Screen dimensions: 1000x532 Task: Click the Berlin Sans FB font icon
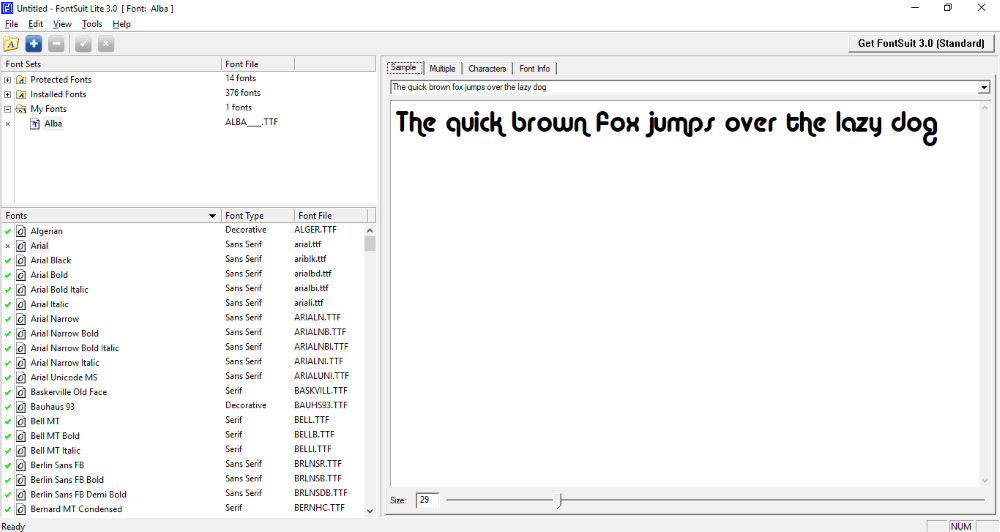click(x=21, y=465)
